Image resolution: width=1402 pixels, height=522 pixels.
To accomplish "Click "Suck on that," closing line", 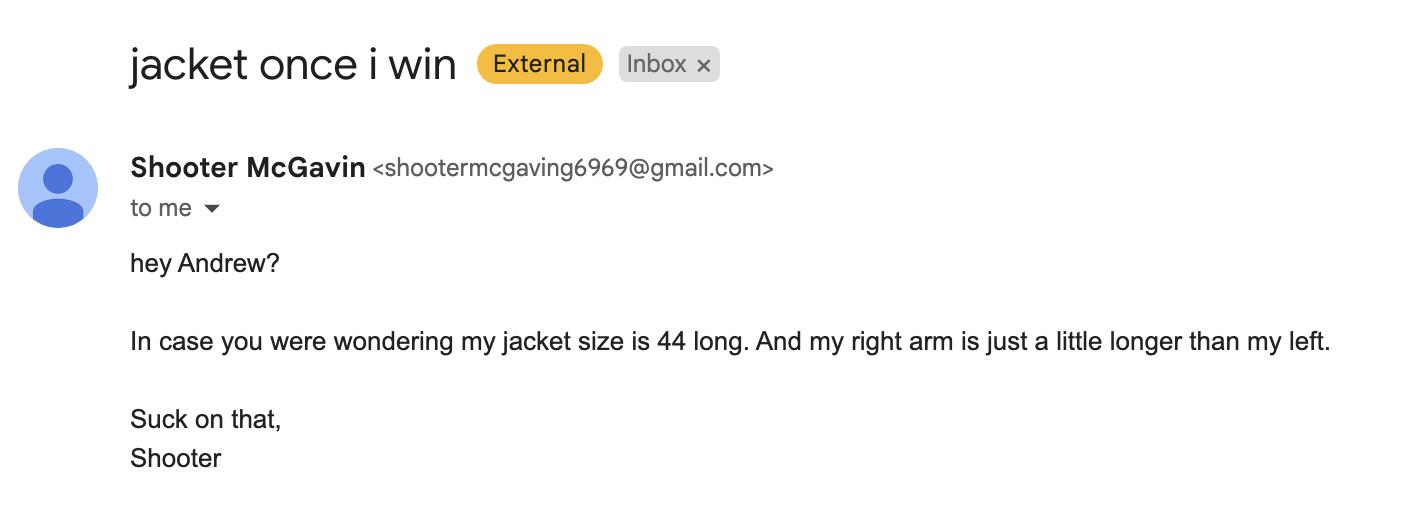I will point(206,419).
